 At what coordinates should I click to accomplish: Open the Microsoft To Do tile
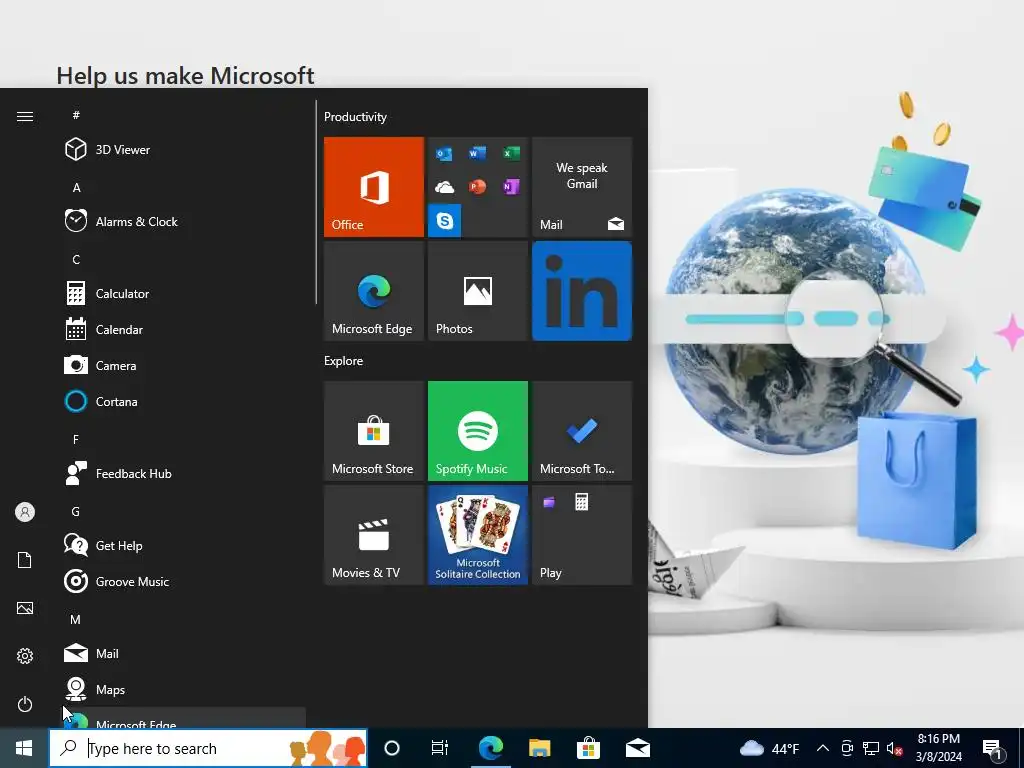pos(582,431)
